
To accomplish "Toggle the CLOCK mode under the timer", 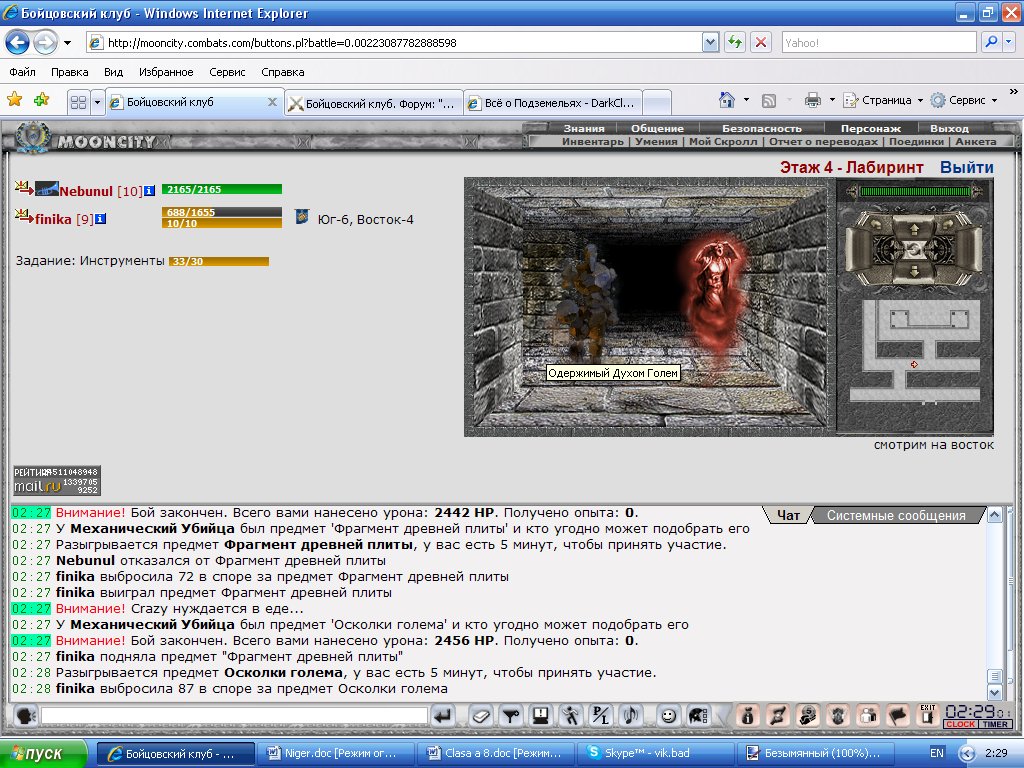I will tap(960, 724).
